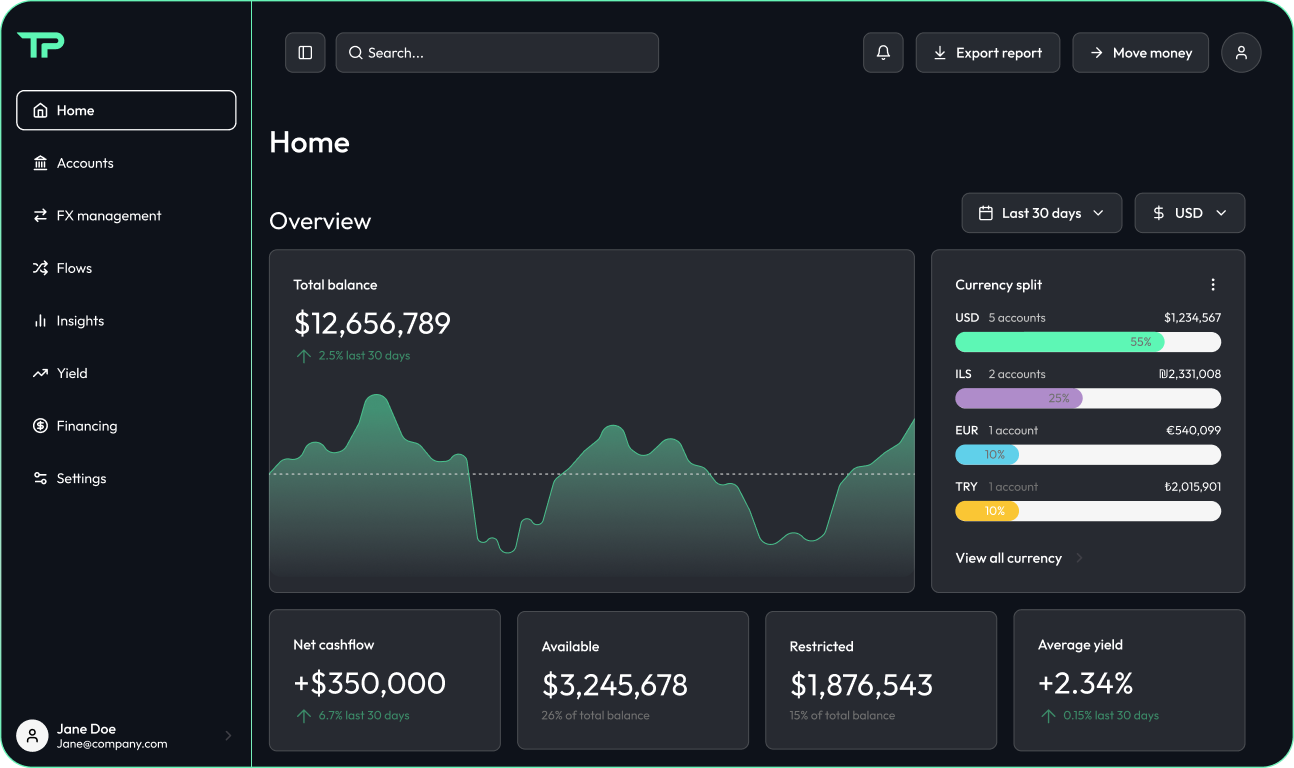Open the user avatar in the top bar
The width and height of the screenshot is (1294, 768).
[x=1241, y=52]
